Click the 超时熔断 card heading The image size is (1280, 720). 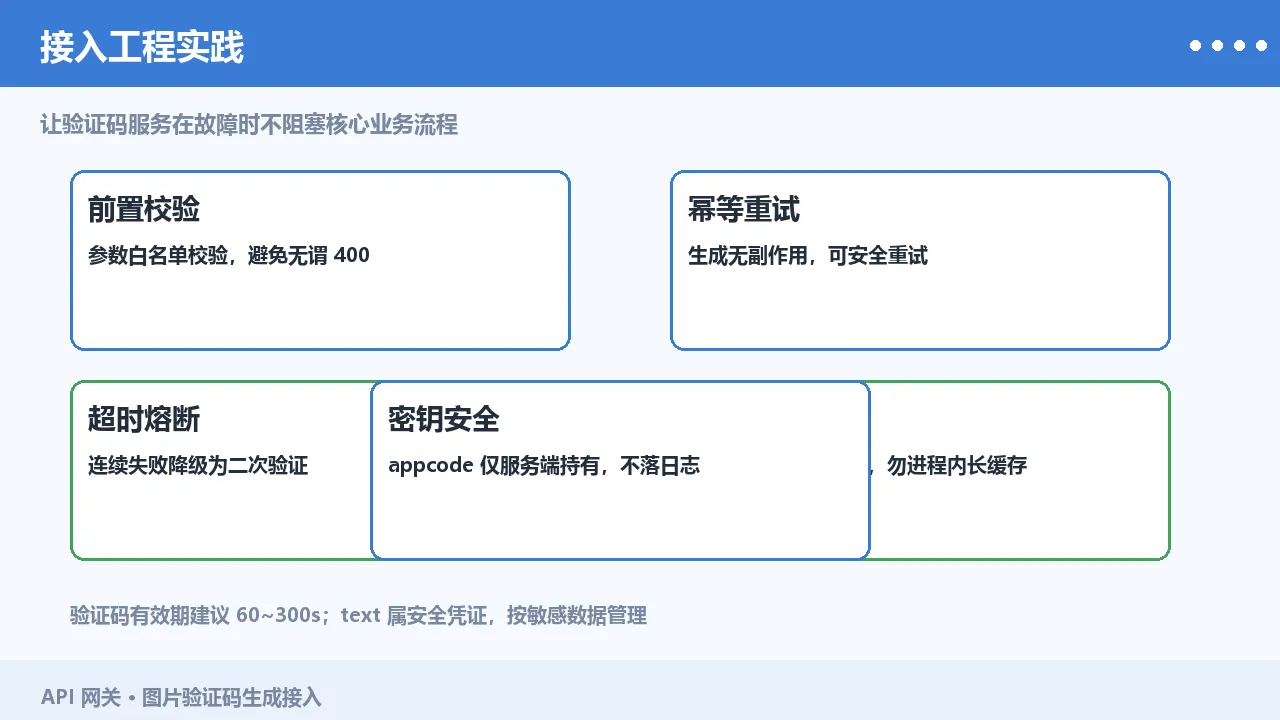144,419
